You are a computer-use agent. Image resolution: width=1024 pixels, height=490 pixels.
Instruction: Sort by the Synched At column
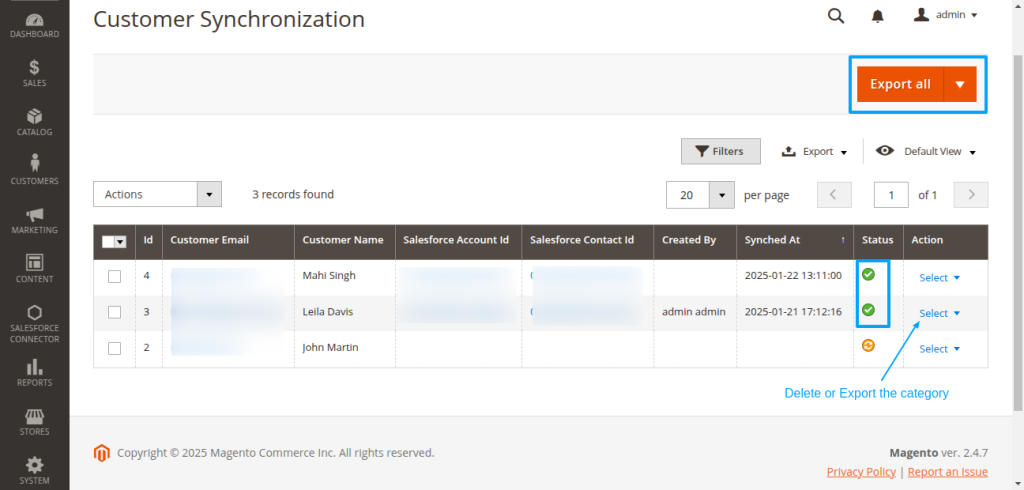pos(795,240)
